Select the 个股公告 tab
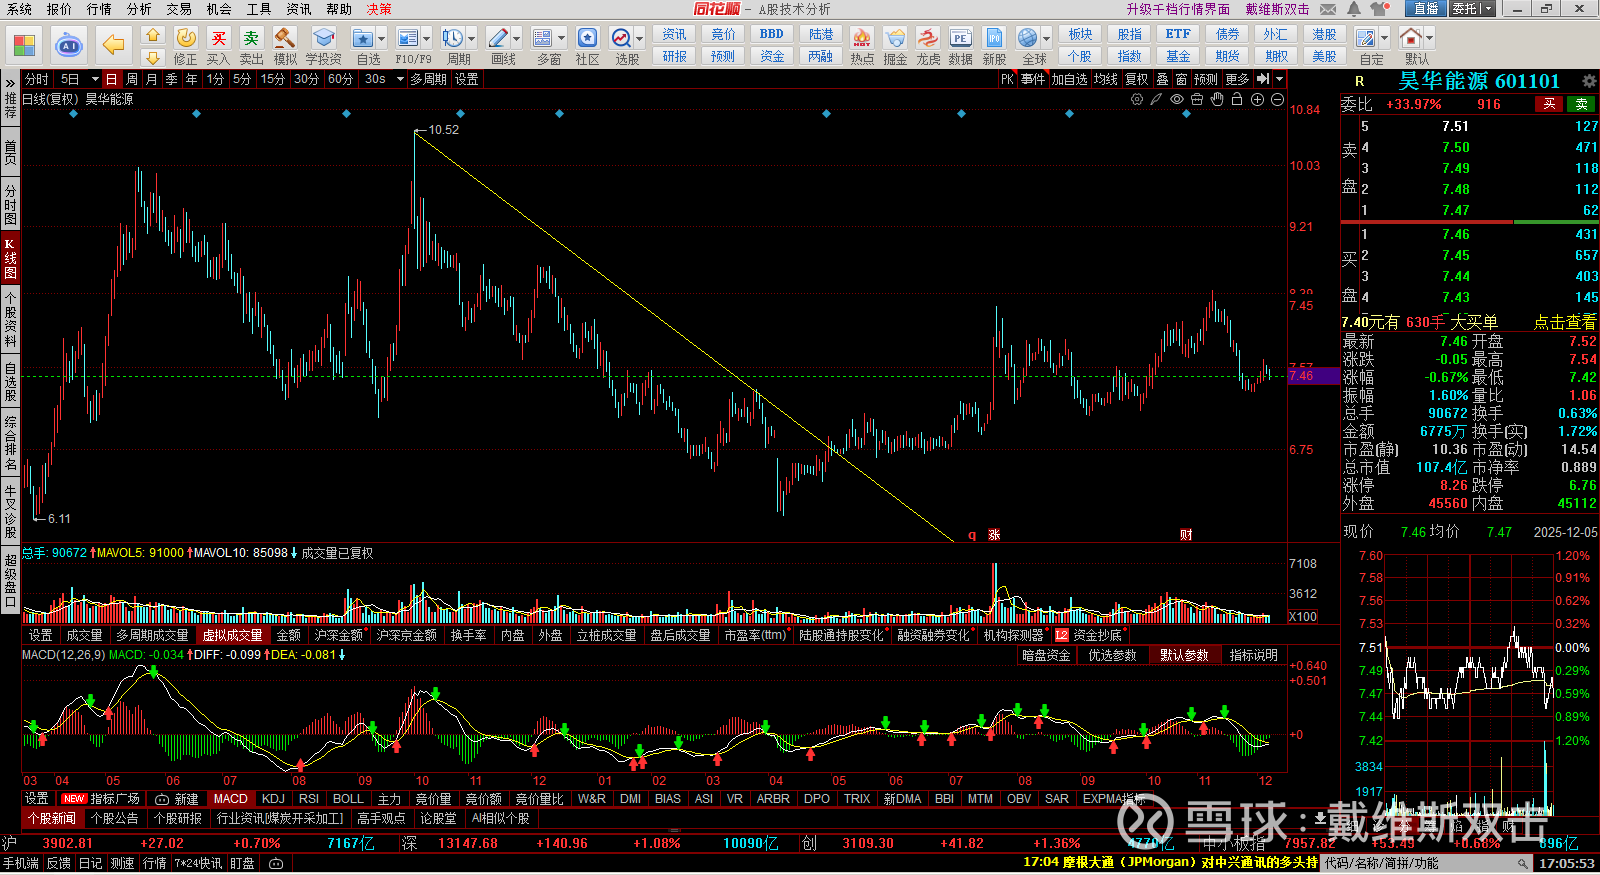Viewport: 1600px width, 875px height. click(115, 818)
